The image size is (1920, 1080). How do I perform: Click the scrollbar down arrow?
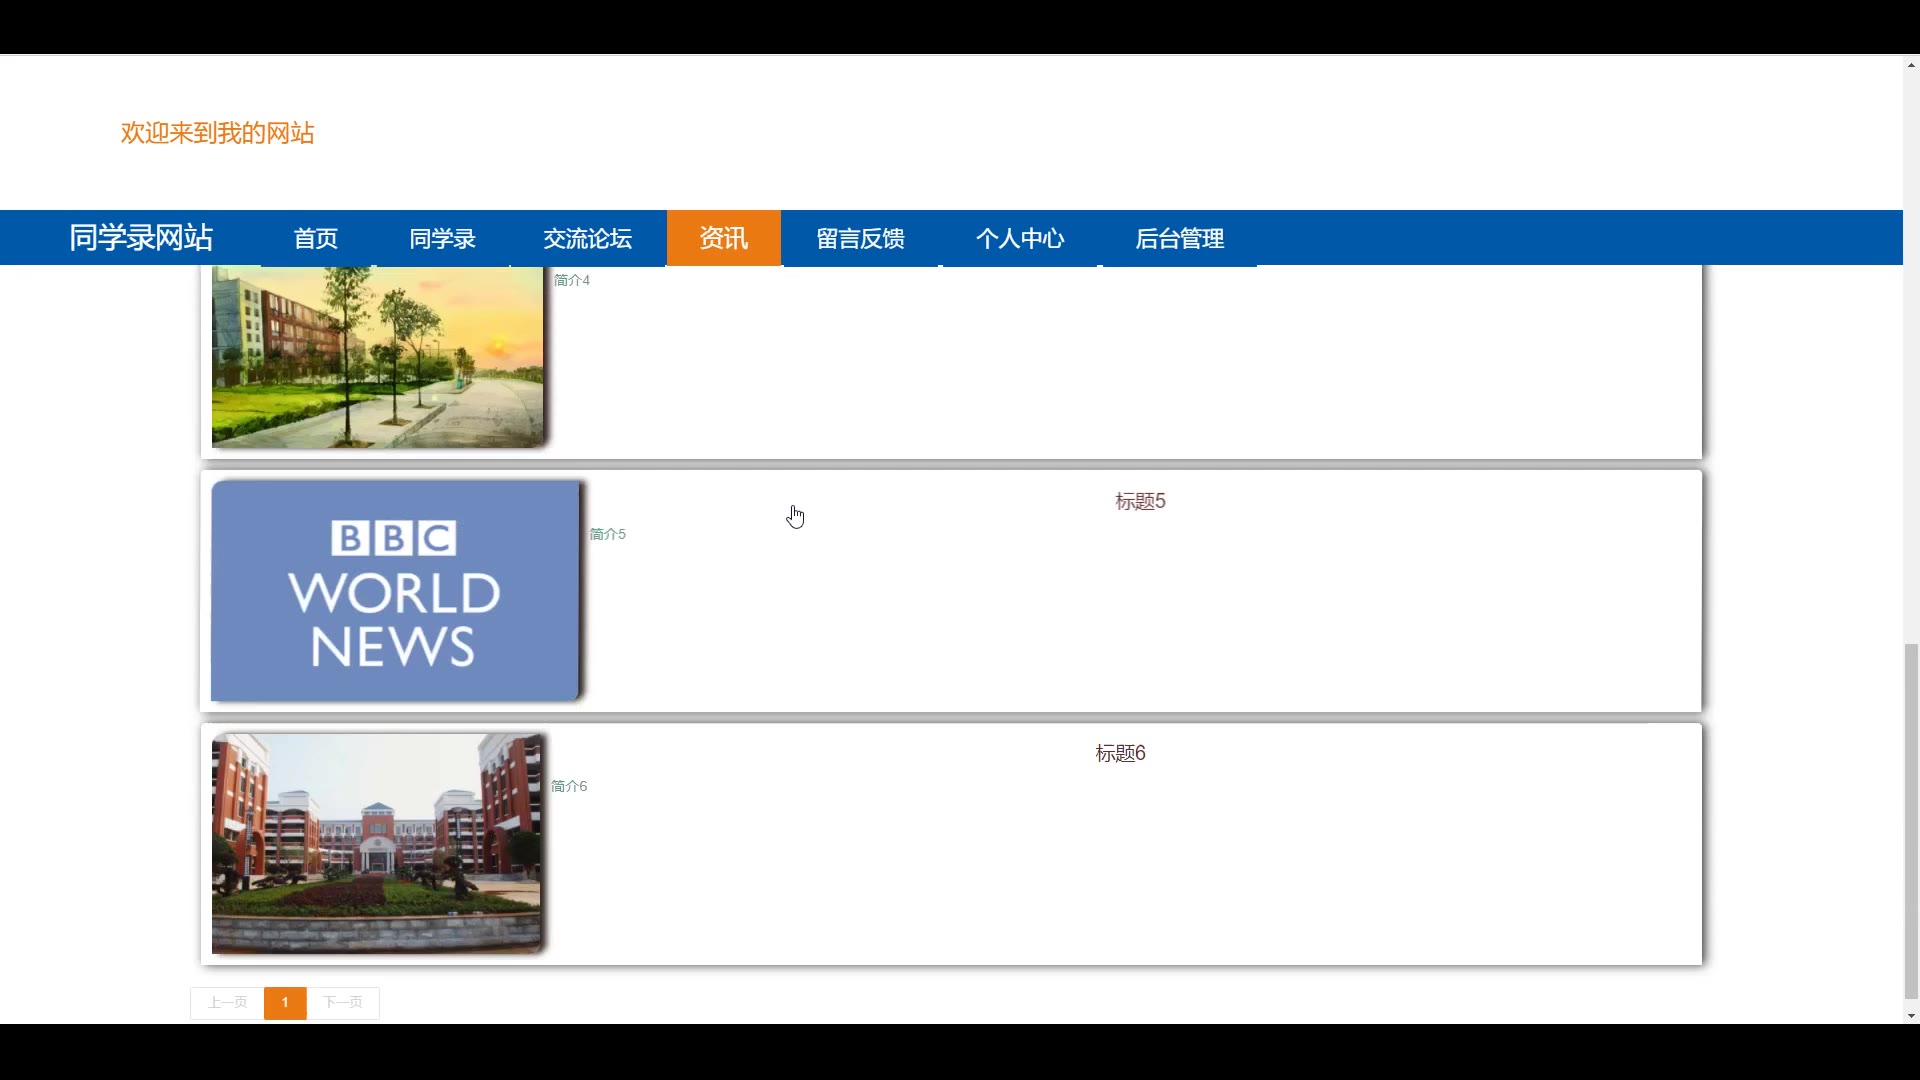[1911, 1015]
